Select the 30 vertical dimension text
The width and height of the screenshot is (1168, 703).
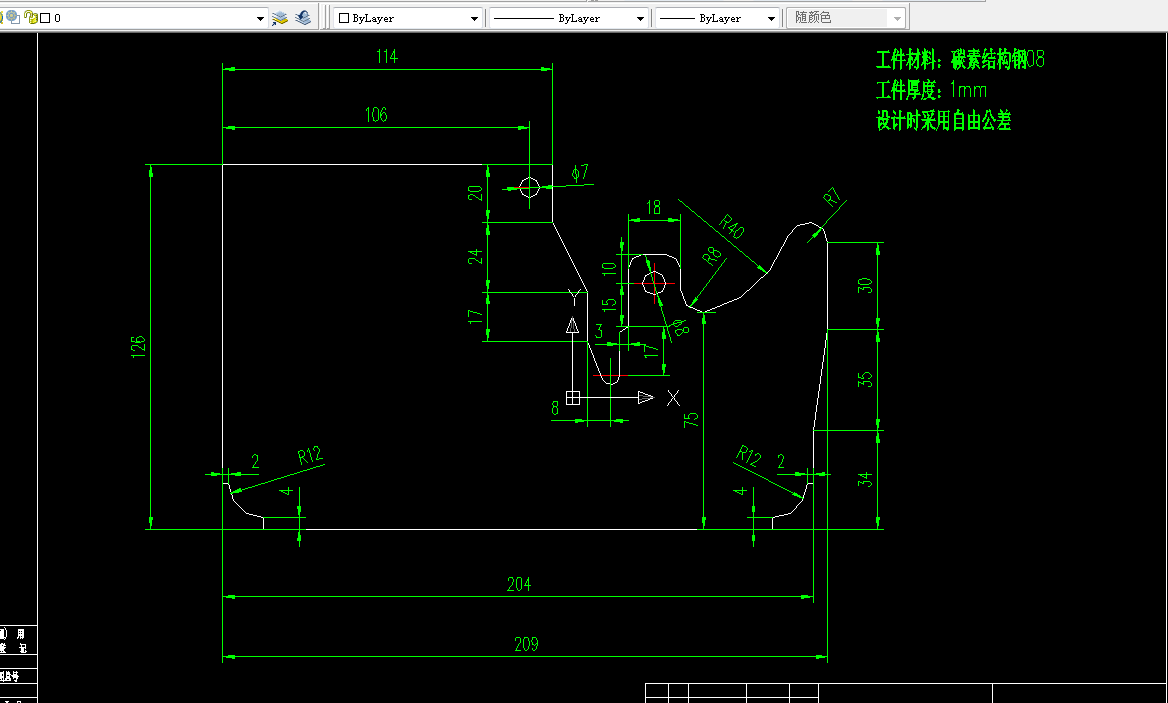[x=865, y=285]
